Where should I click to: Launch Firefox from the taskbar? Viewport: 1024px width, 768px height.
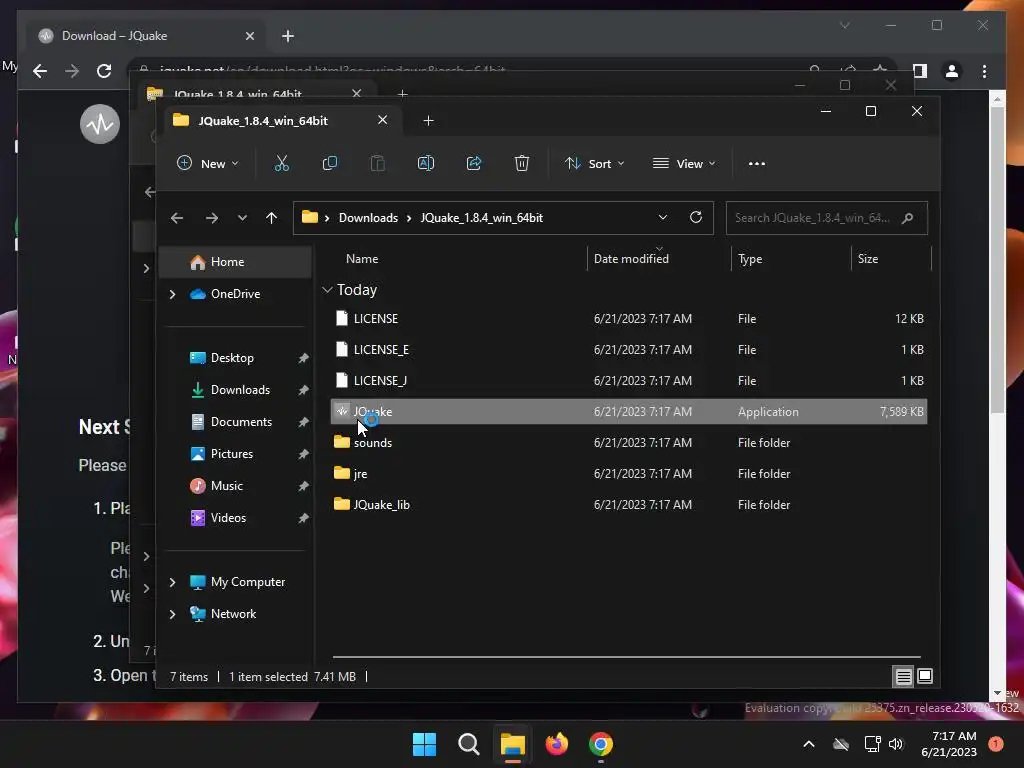coord(556,744)
